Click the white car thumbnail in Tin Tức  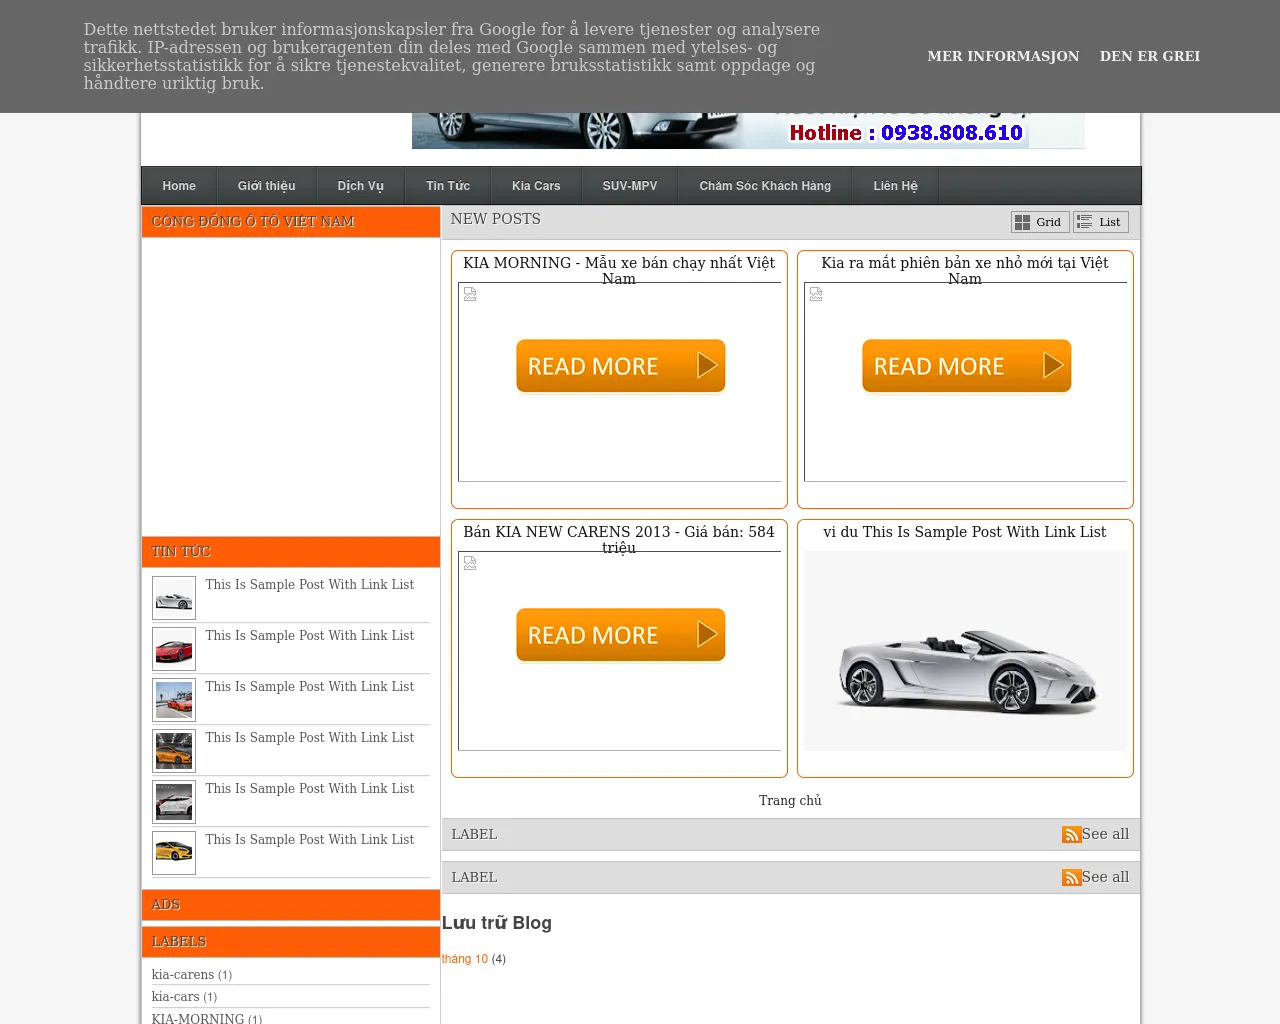174,802
